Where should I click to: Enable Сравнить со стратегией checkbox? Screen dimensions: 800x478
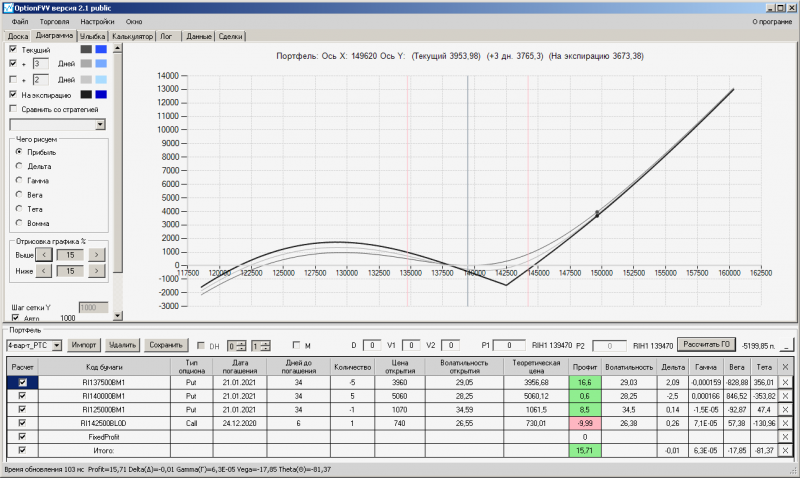pos(13,109)
